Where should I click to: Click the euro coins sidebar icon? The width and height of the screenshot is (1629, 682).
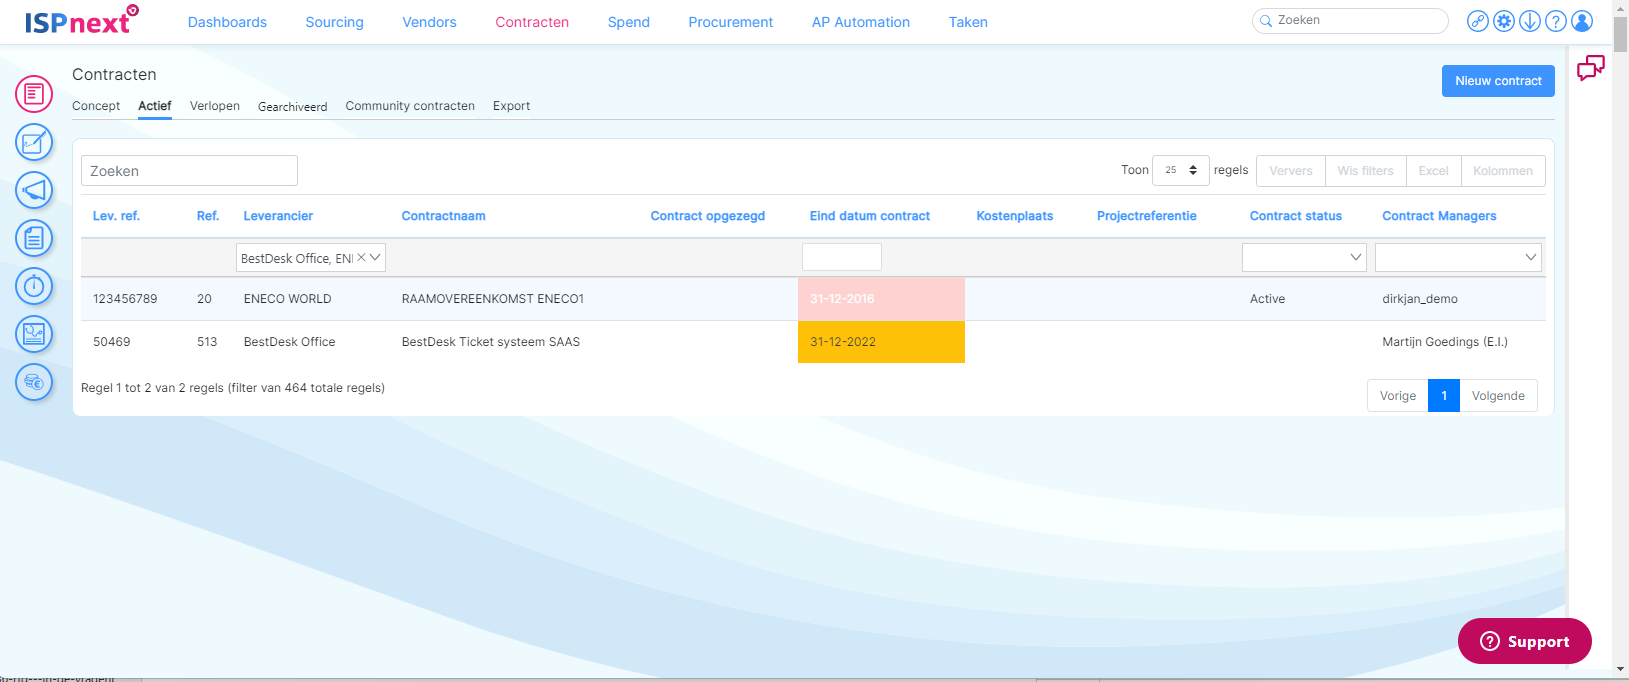[x=34, y=382]
